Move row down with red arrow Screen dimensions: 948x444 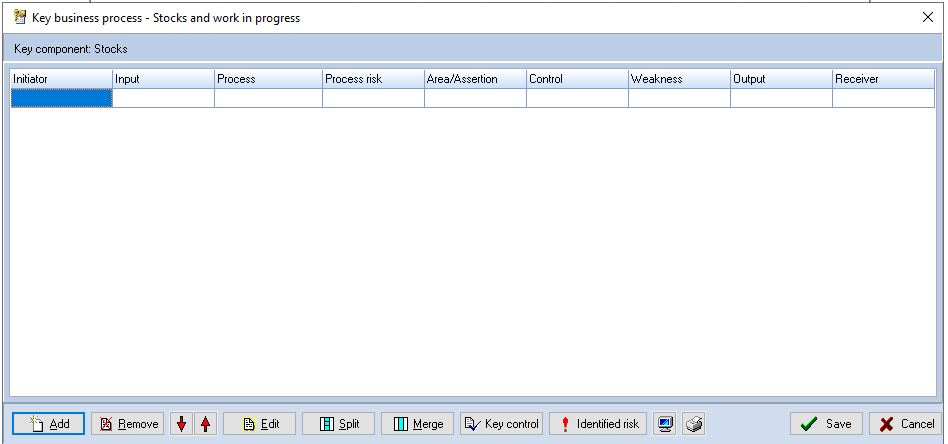(x=181, y=424)
